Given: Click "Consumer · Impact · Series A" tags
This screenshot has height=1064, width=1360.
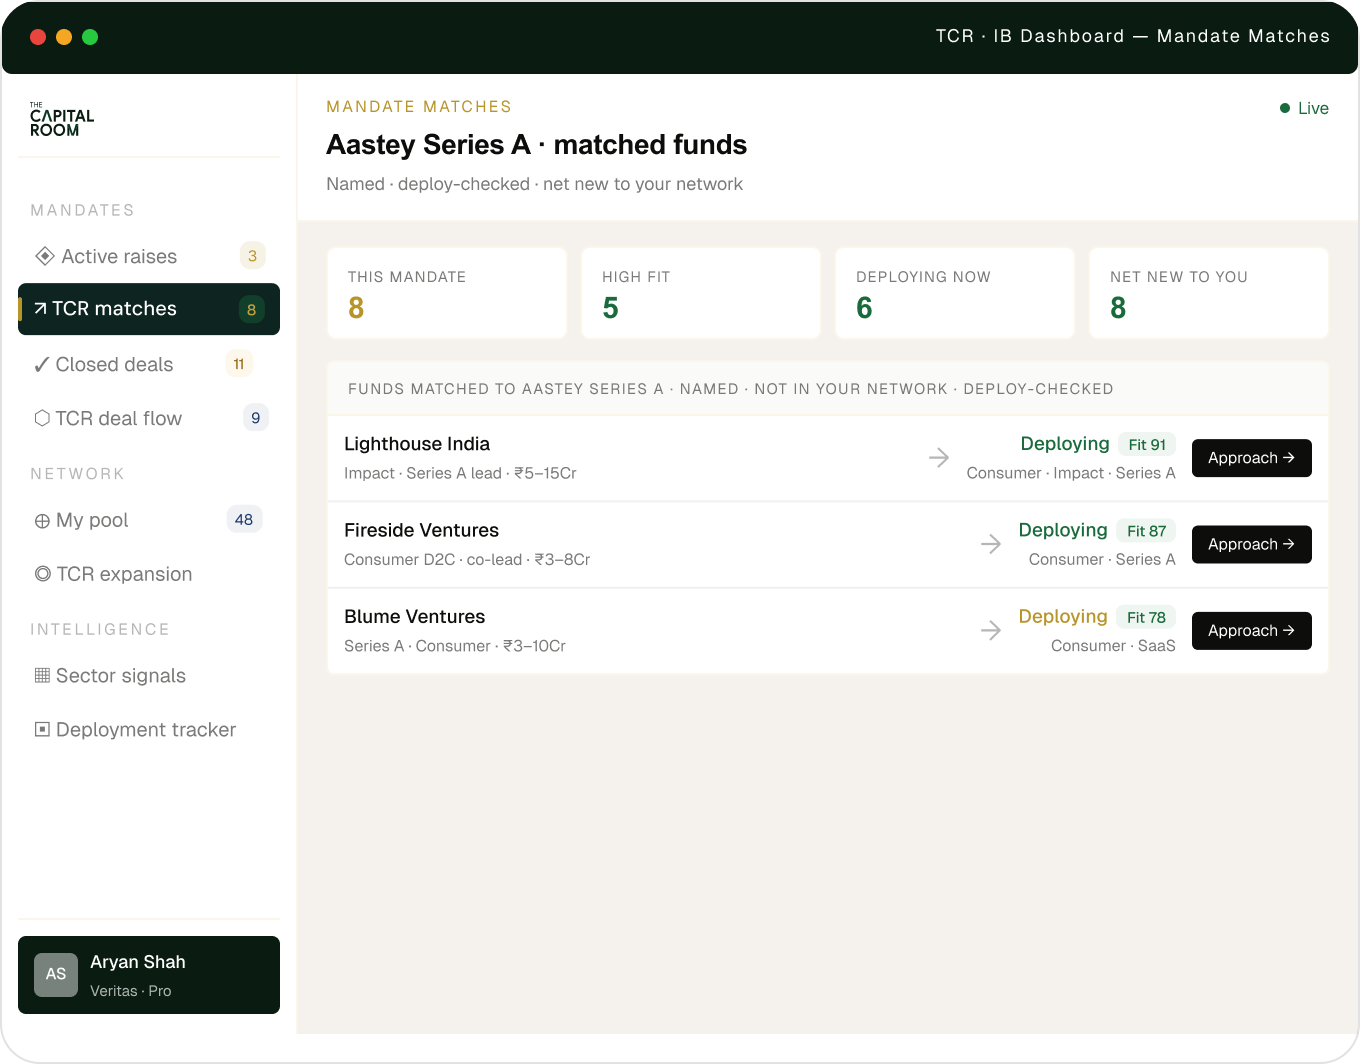Looking at the screenshot, I should pos(1071,473).
